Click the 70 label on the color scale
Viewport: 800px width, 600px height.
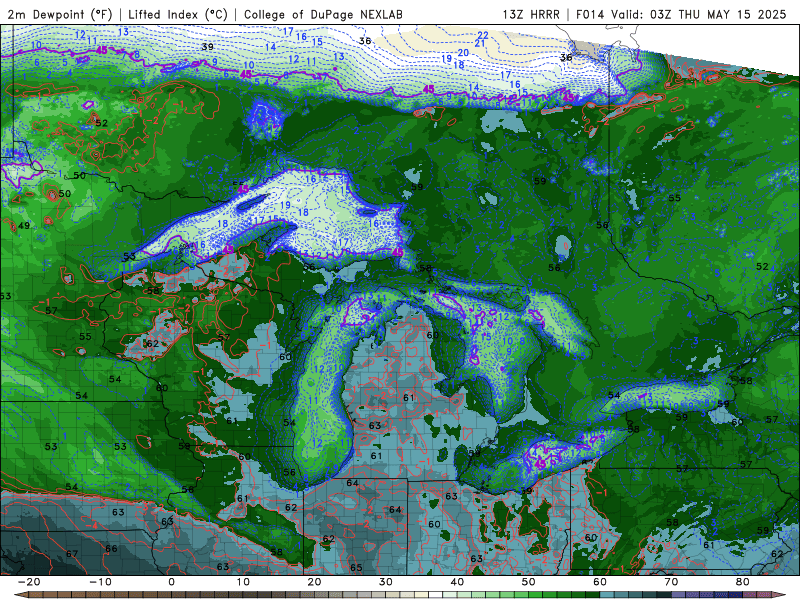point(671,582)
